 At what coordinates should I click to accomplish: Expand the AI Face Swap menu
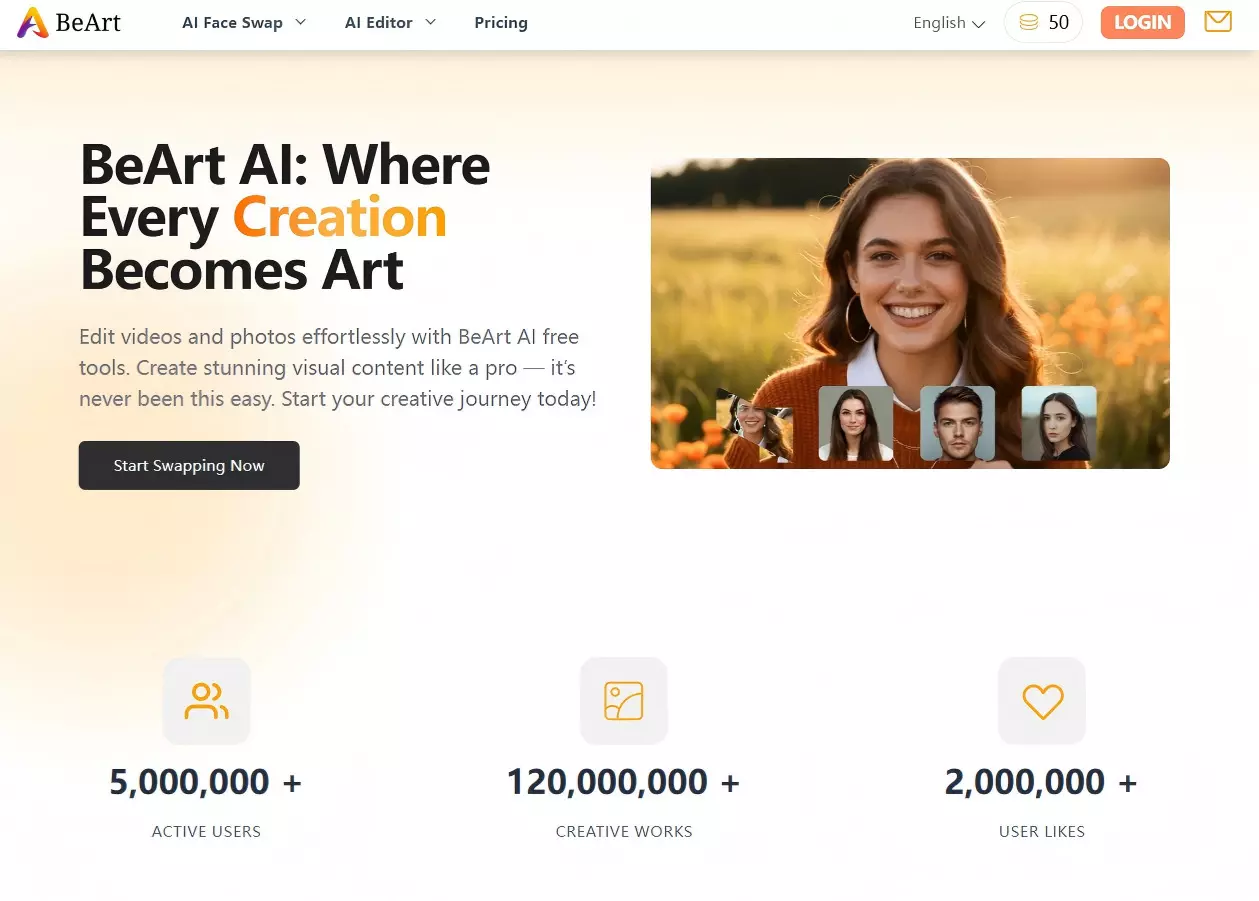pyautogui.click(x=244, y=22)
